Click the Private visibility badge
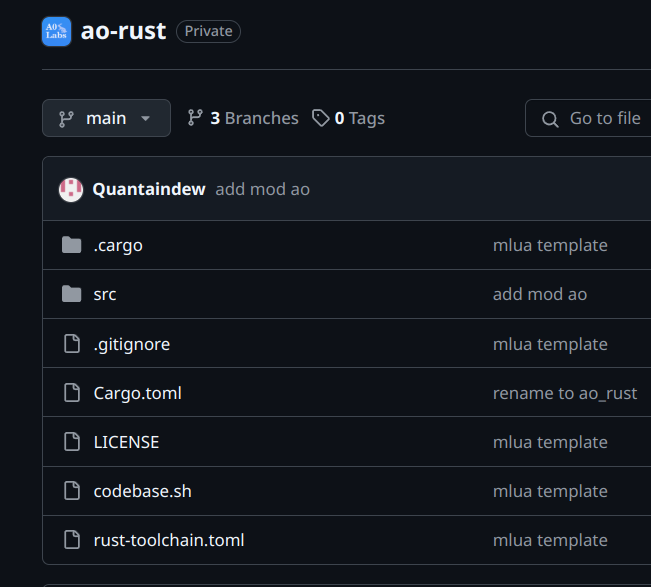 [208, 31]
